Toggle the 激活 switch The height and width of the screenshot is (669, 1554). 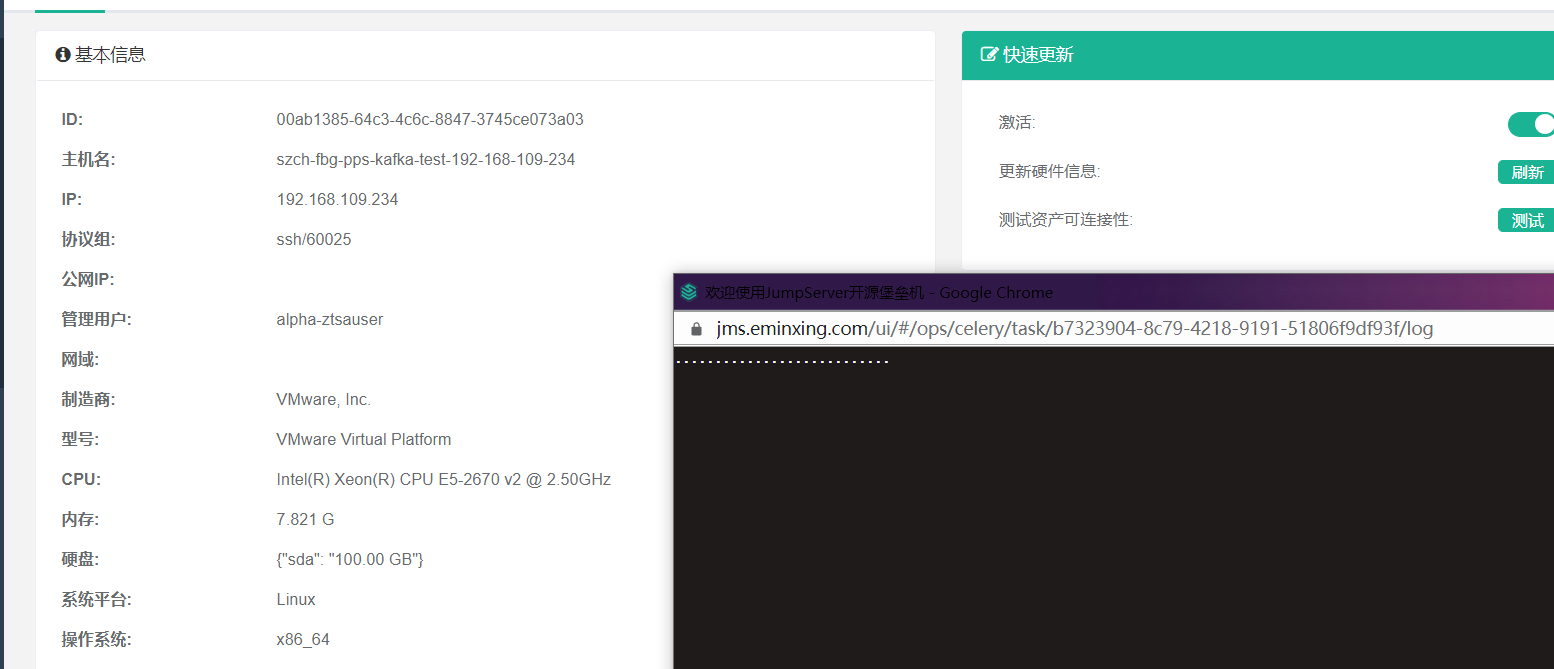(x=1530, y=124)
